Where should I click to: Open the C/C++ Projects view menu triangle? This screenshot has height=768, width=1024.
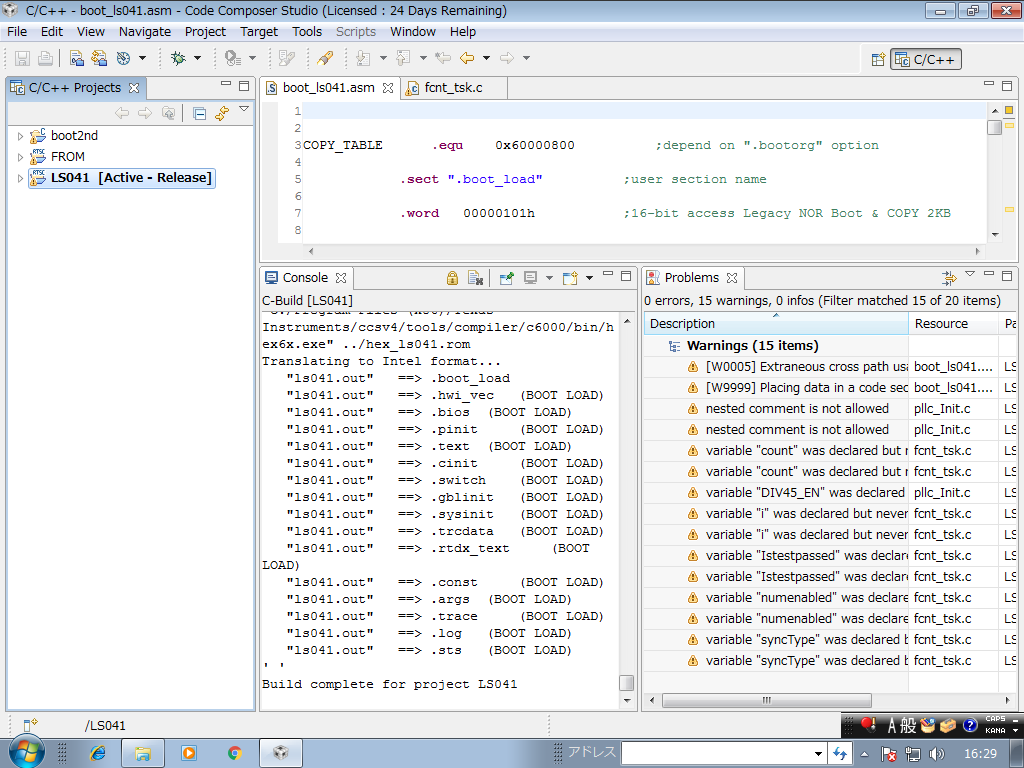[244, 109]
